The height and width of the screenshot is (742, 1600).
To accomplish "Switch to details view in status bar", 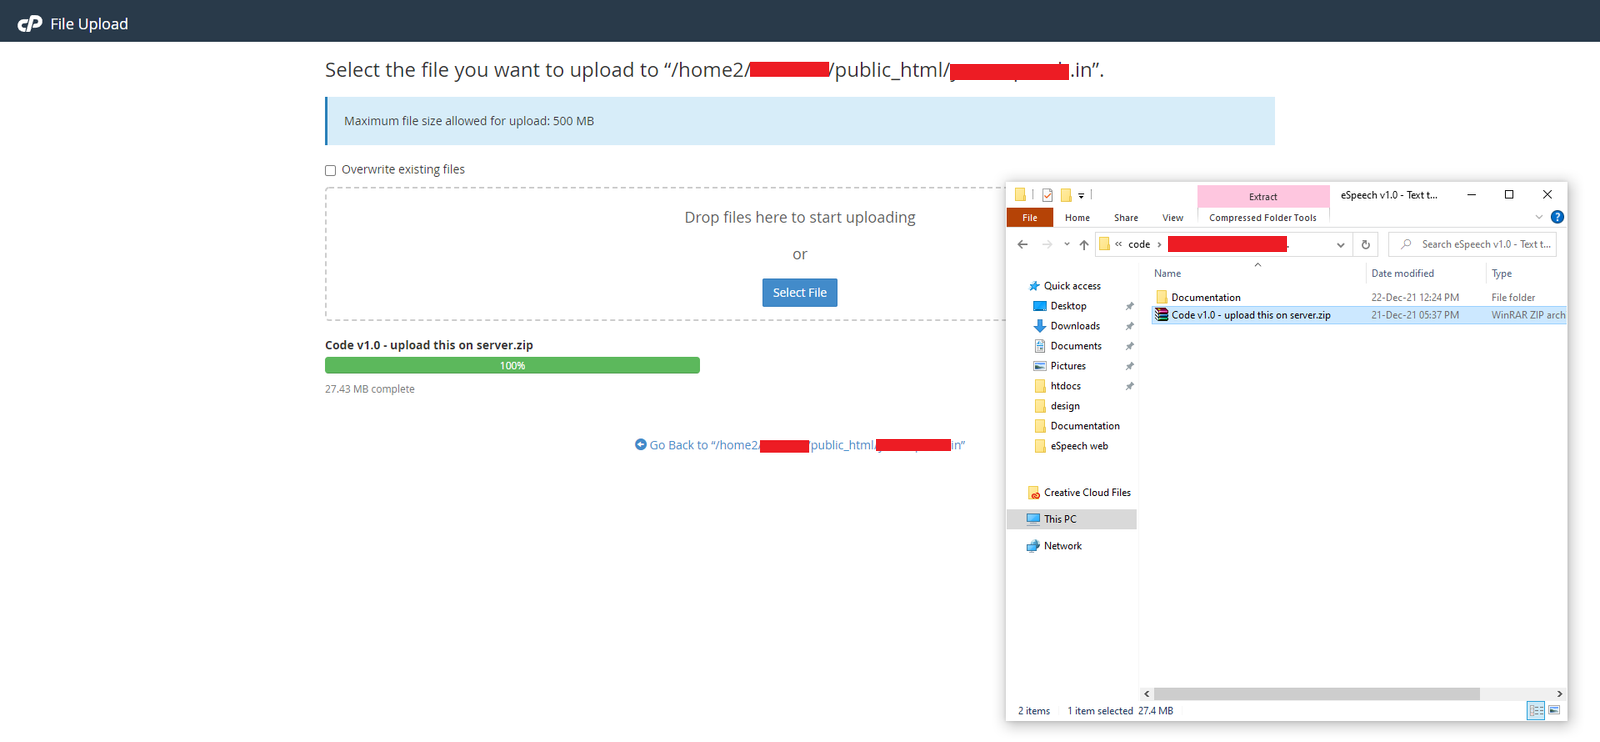I will (x=1536, y=711).
